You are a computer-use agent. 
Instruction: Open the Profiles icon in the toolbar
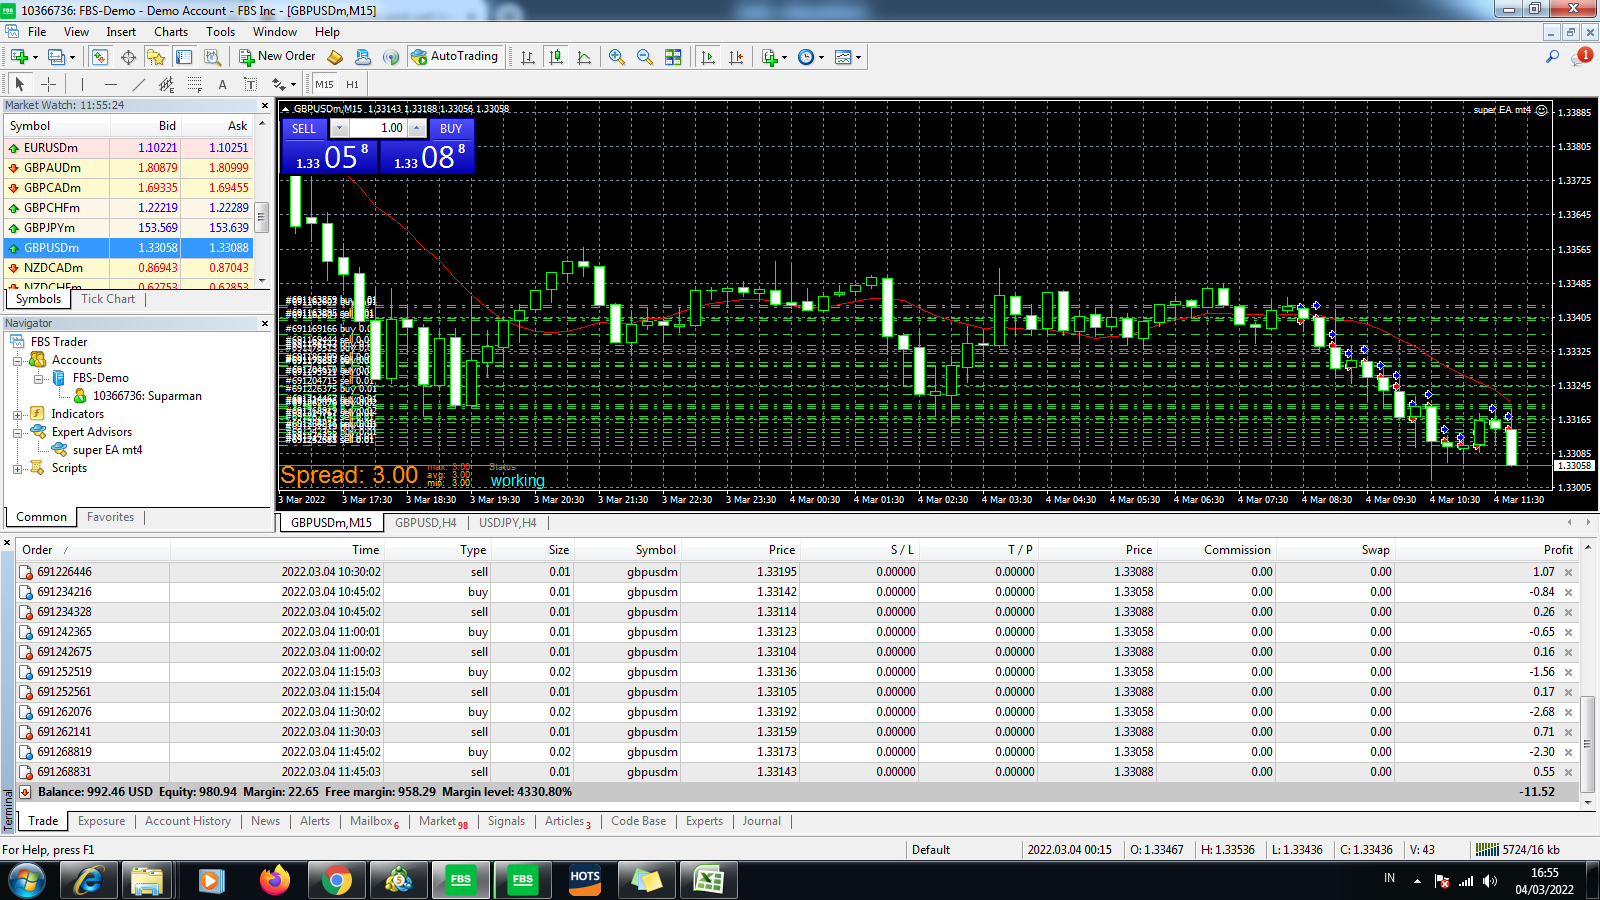(x=56, y=57)
